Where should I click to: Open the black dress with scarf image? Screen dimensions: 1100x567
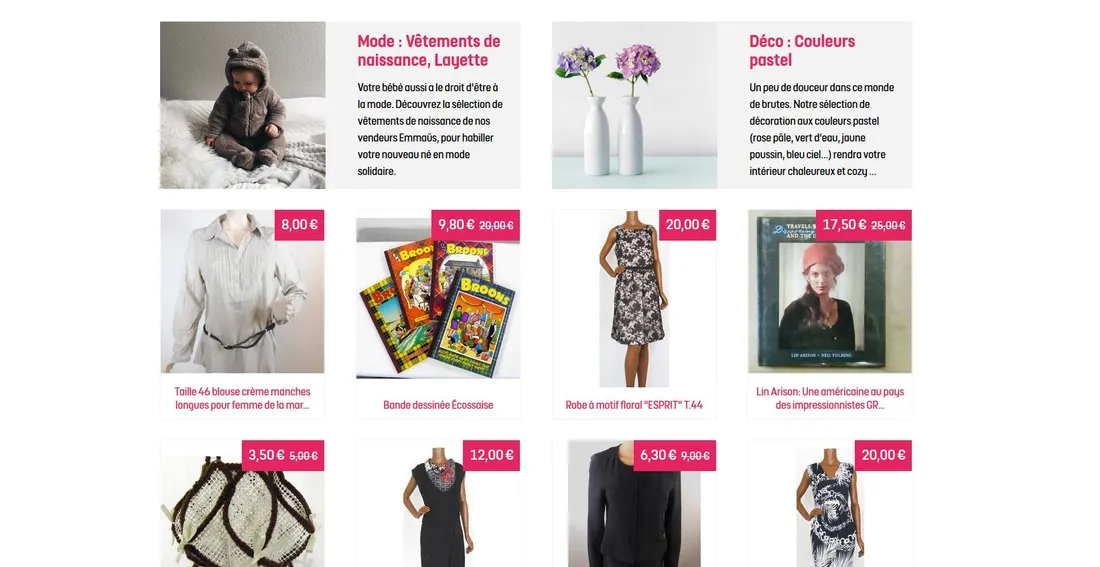[x=438, y=507]
